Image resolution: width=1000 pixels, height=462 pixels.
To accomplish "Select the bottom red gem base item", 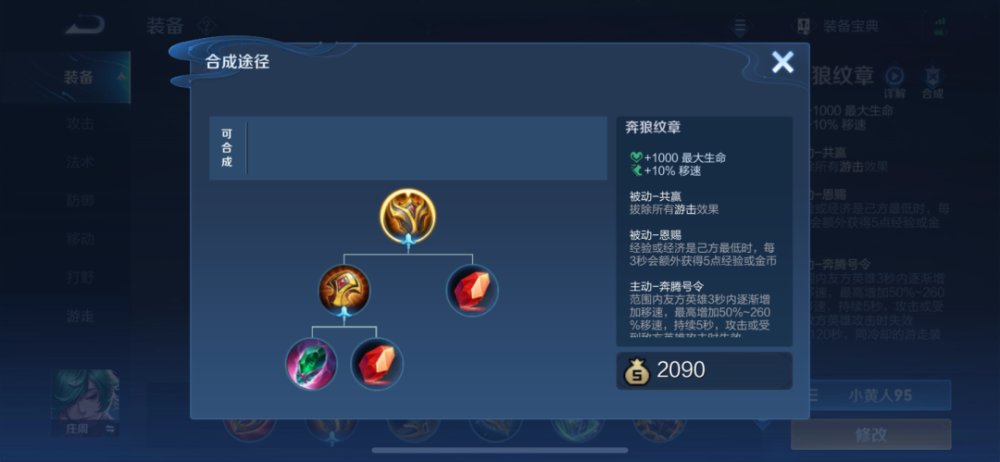I will (377, 364).
